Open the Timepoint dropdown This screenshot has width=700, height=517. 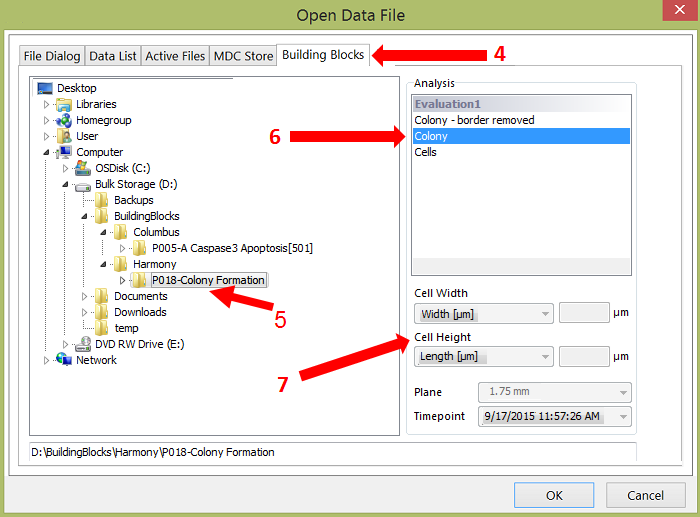(x=555, y=416)
